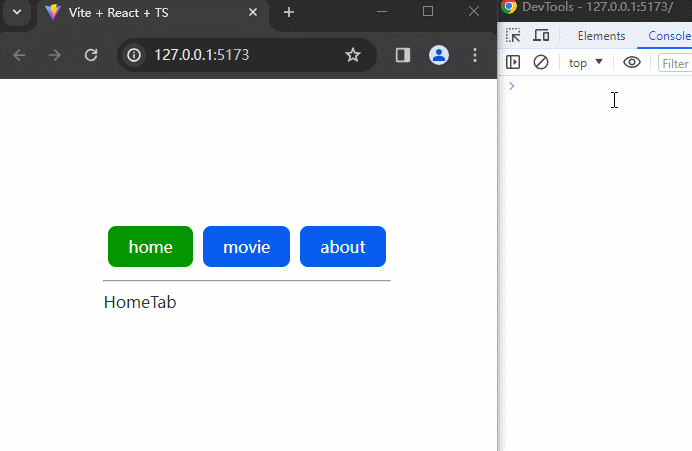
Task: Go back to the previous page
Action: click(x=19, y=55)
